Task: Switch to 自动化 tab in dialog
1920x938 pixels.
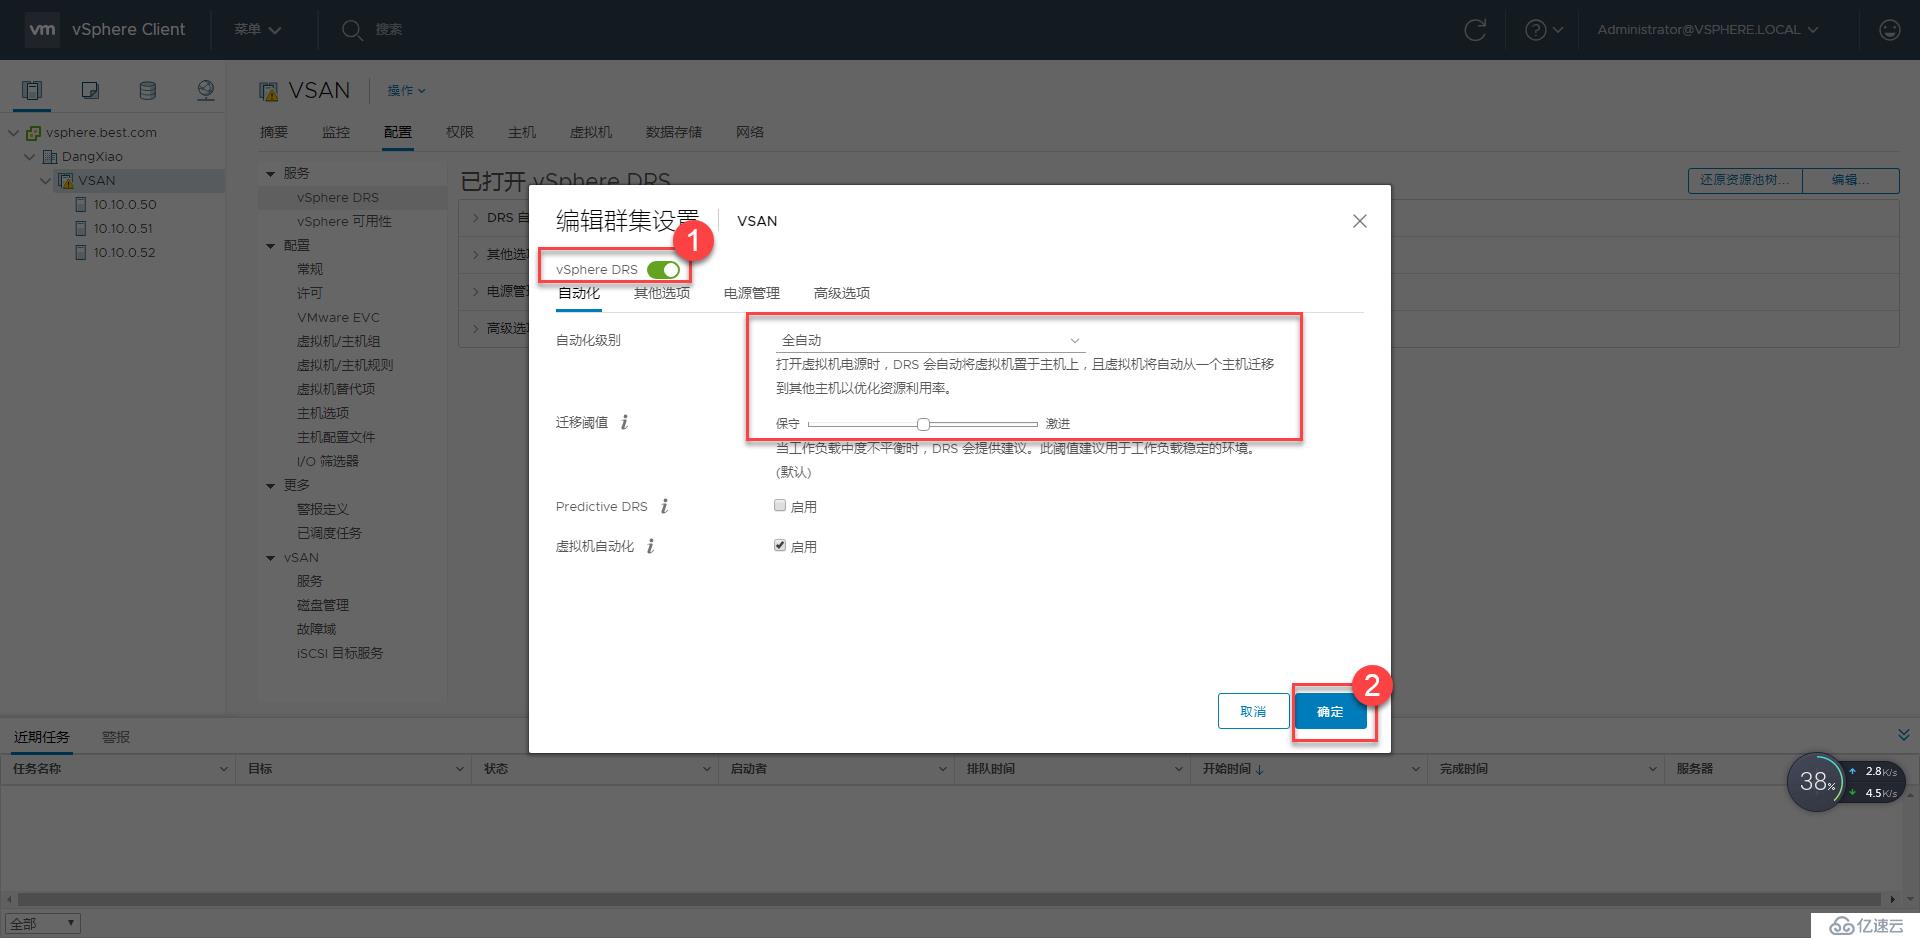Action: [x=579, y=293]
